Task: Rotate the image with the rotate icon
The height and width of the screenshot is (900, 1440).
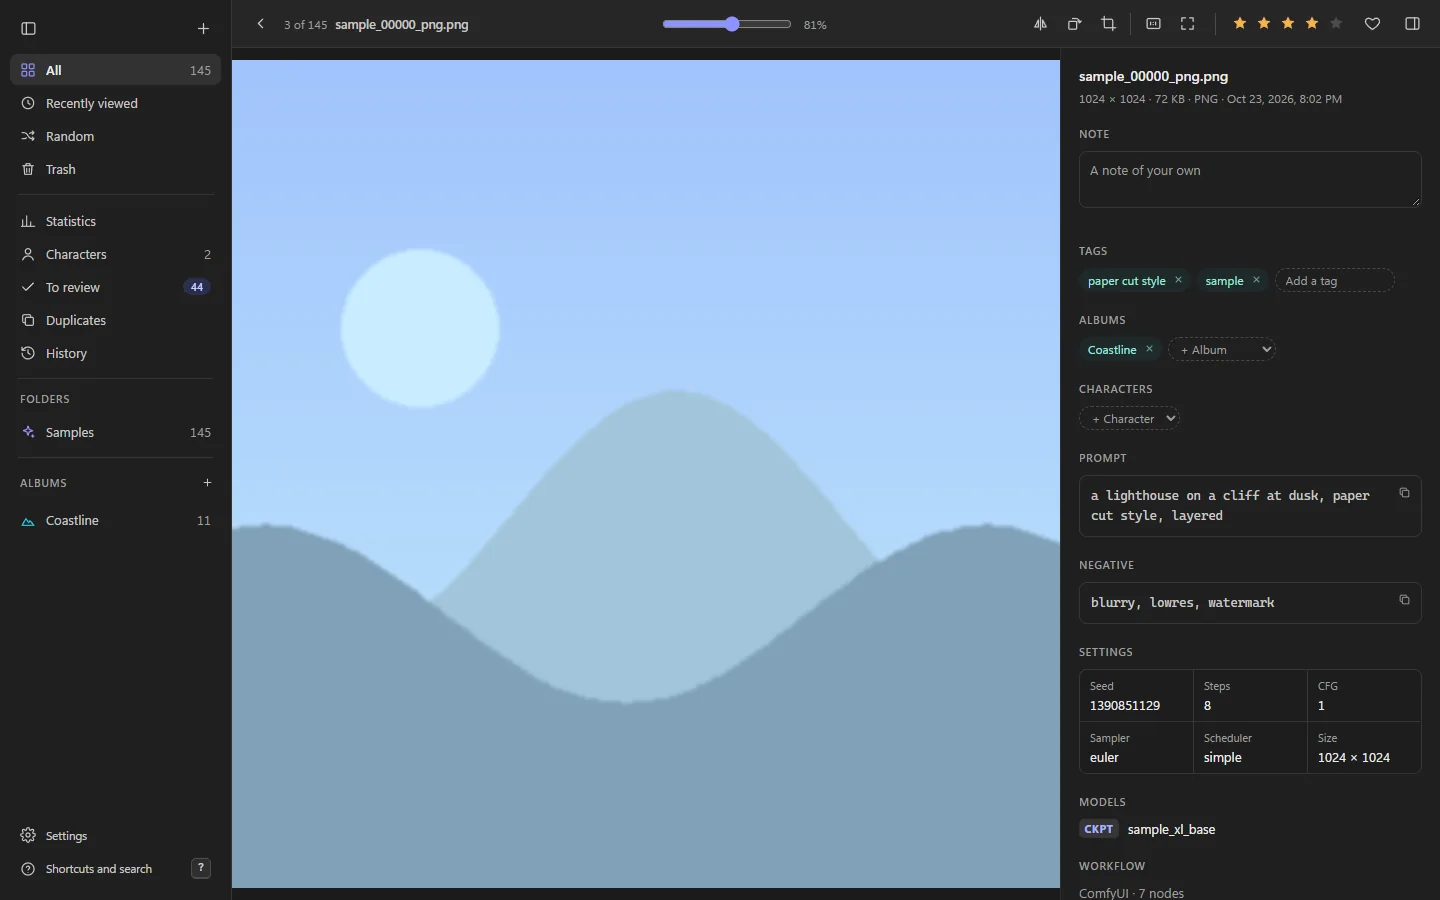Action: 1074,24
